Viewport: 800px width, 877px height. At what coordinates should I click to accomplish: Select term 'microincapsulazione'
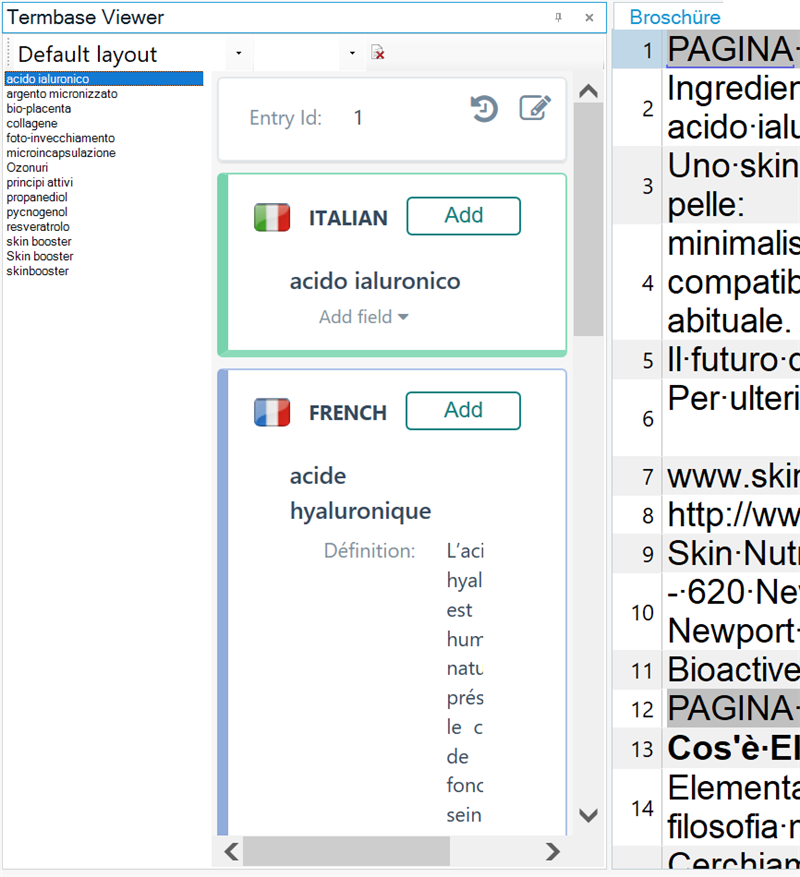click(x=61, y=153)
